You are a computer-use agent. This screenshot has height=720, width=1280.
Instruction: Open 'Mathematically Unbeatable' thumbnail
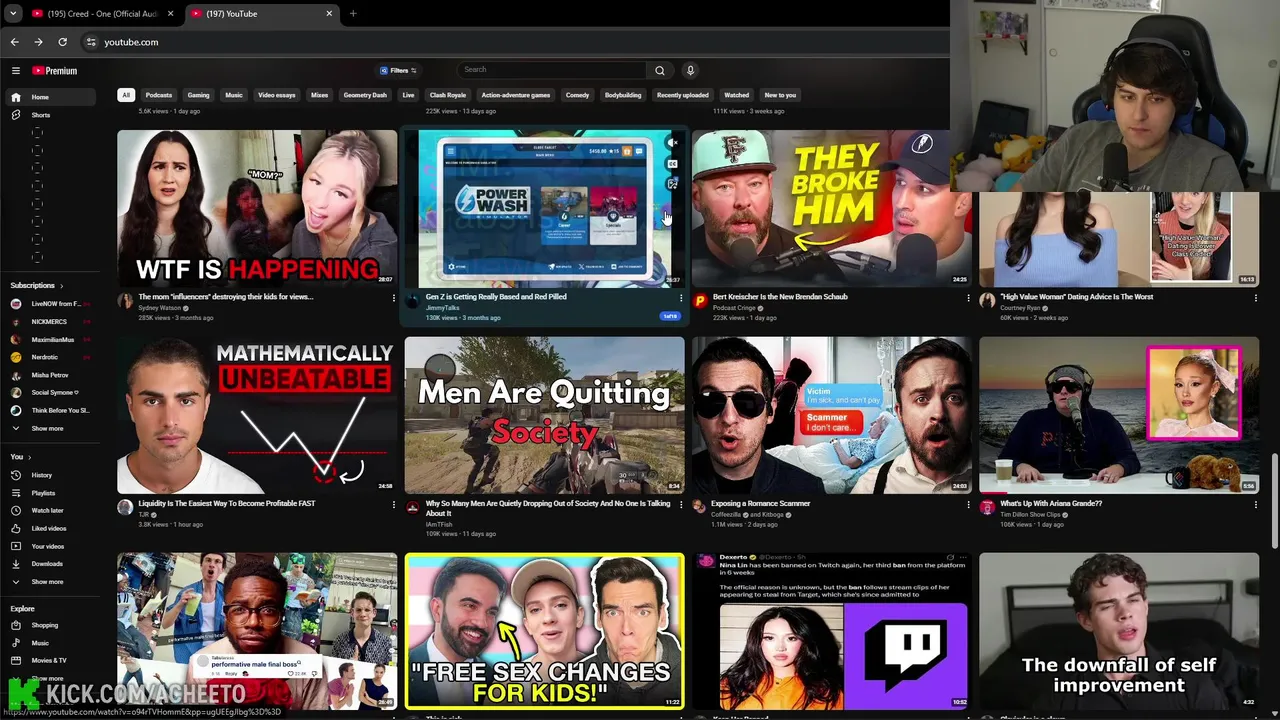[x=257, y=414]
